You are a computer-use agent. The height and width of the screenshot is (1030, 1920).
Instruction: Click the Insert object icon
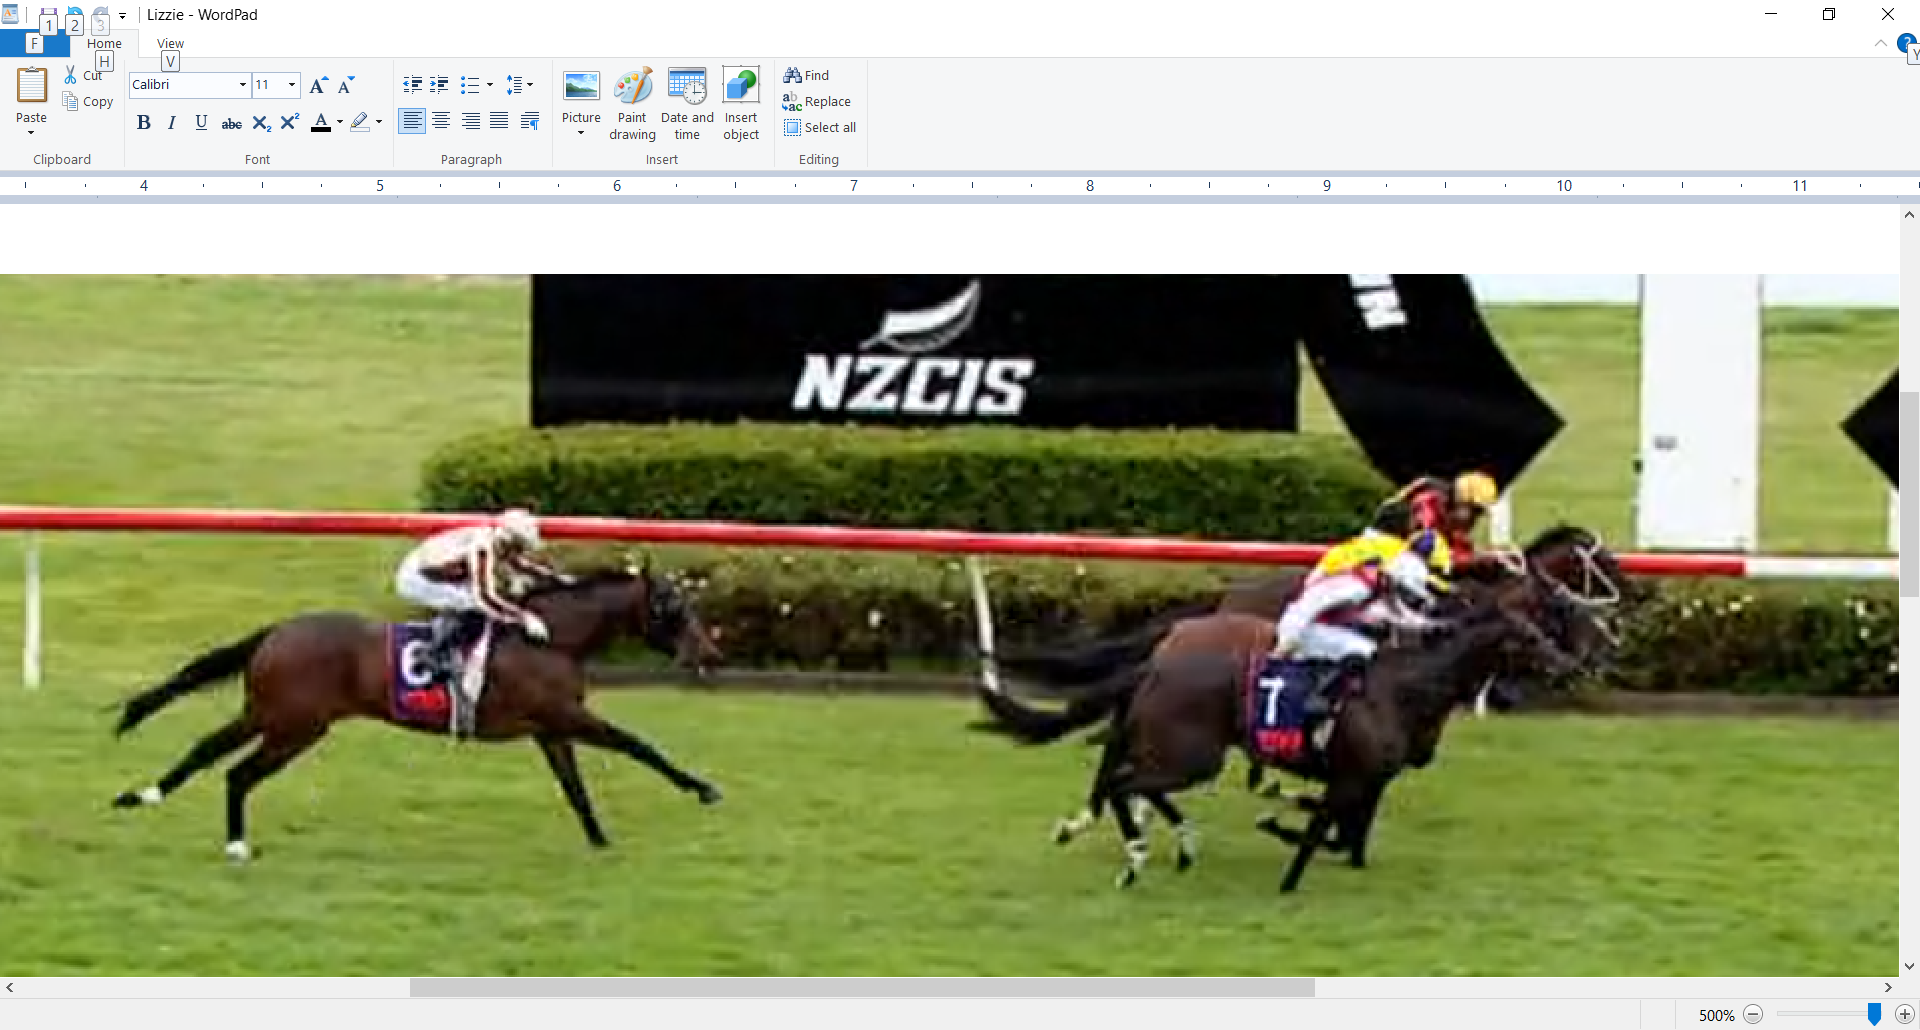click(741, 88)
